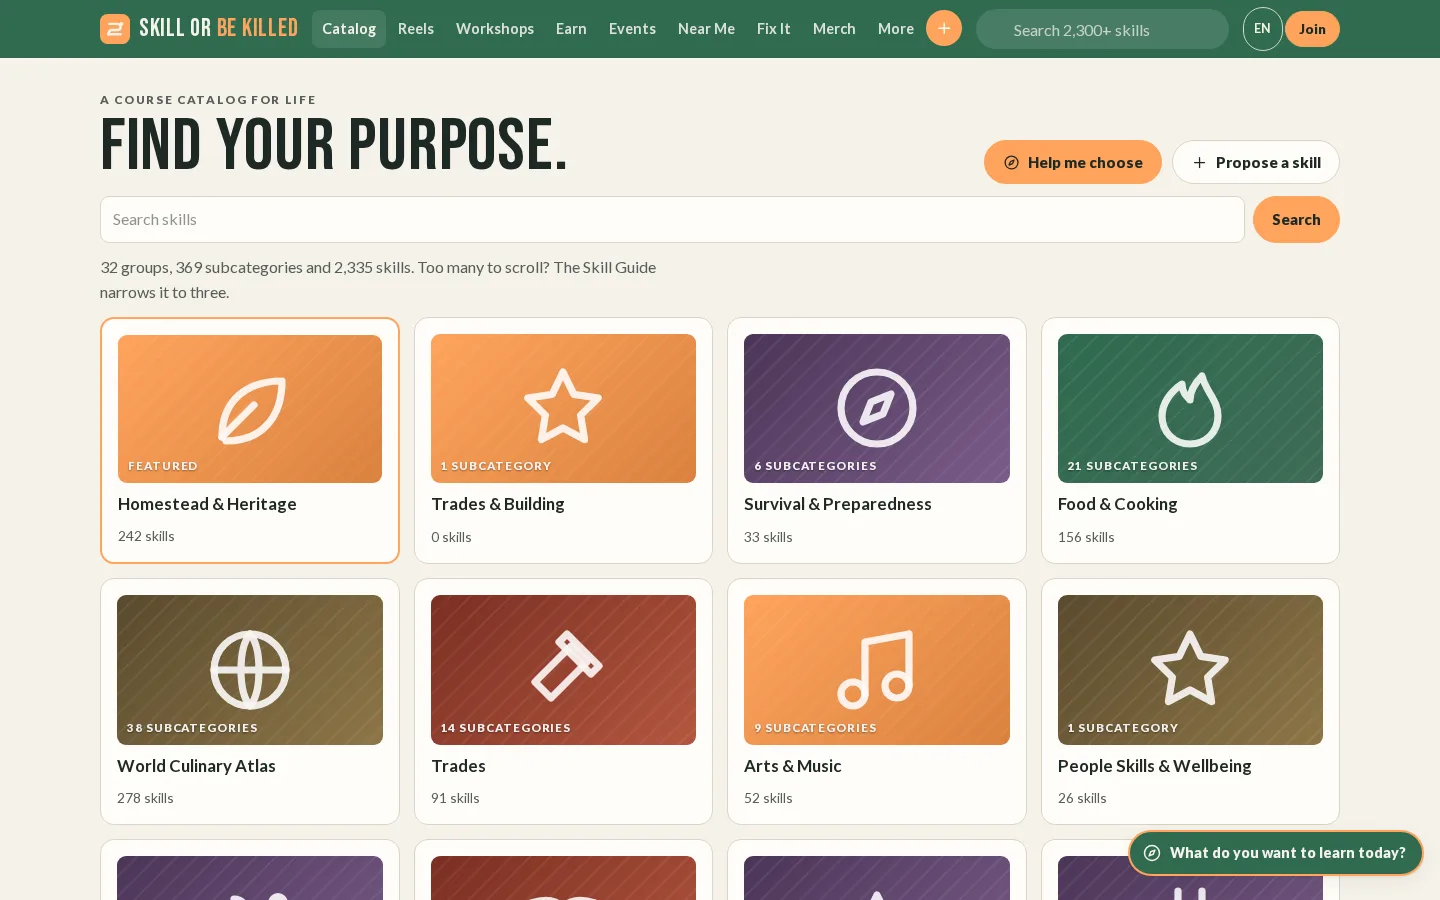Open the What do you want to learn today prompt
The width and height of the screenshot is (1440, 900).
pyautogui.click(x=1276, y=853)
